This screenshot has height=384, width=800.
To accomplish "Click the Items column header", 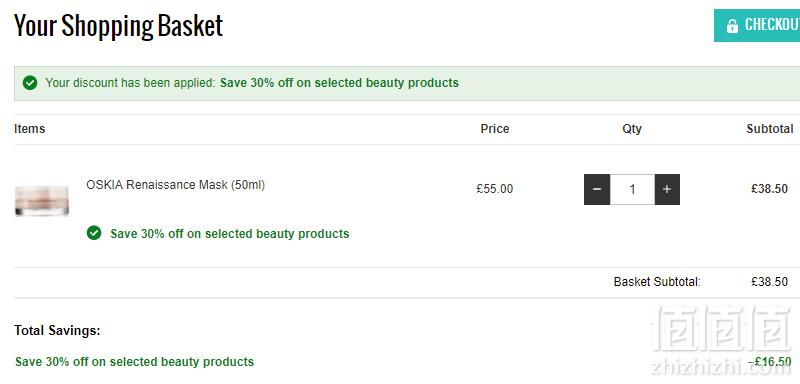I will [x=30, y=129].
